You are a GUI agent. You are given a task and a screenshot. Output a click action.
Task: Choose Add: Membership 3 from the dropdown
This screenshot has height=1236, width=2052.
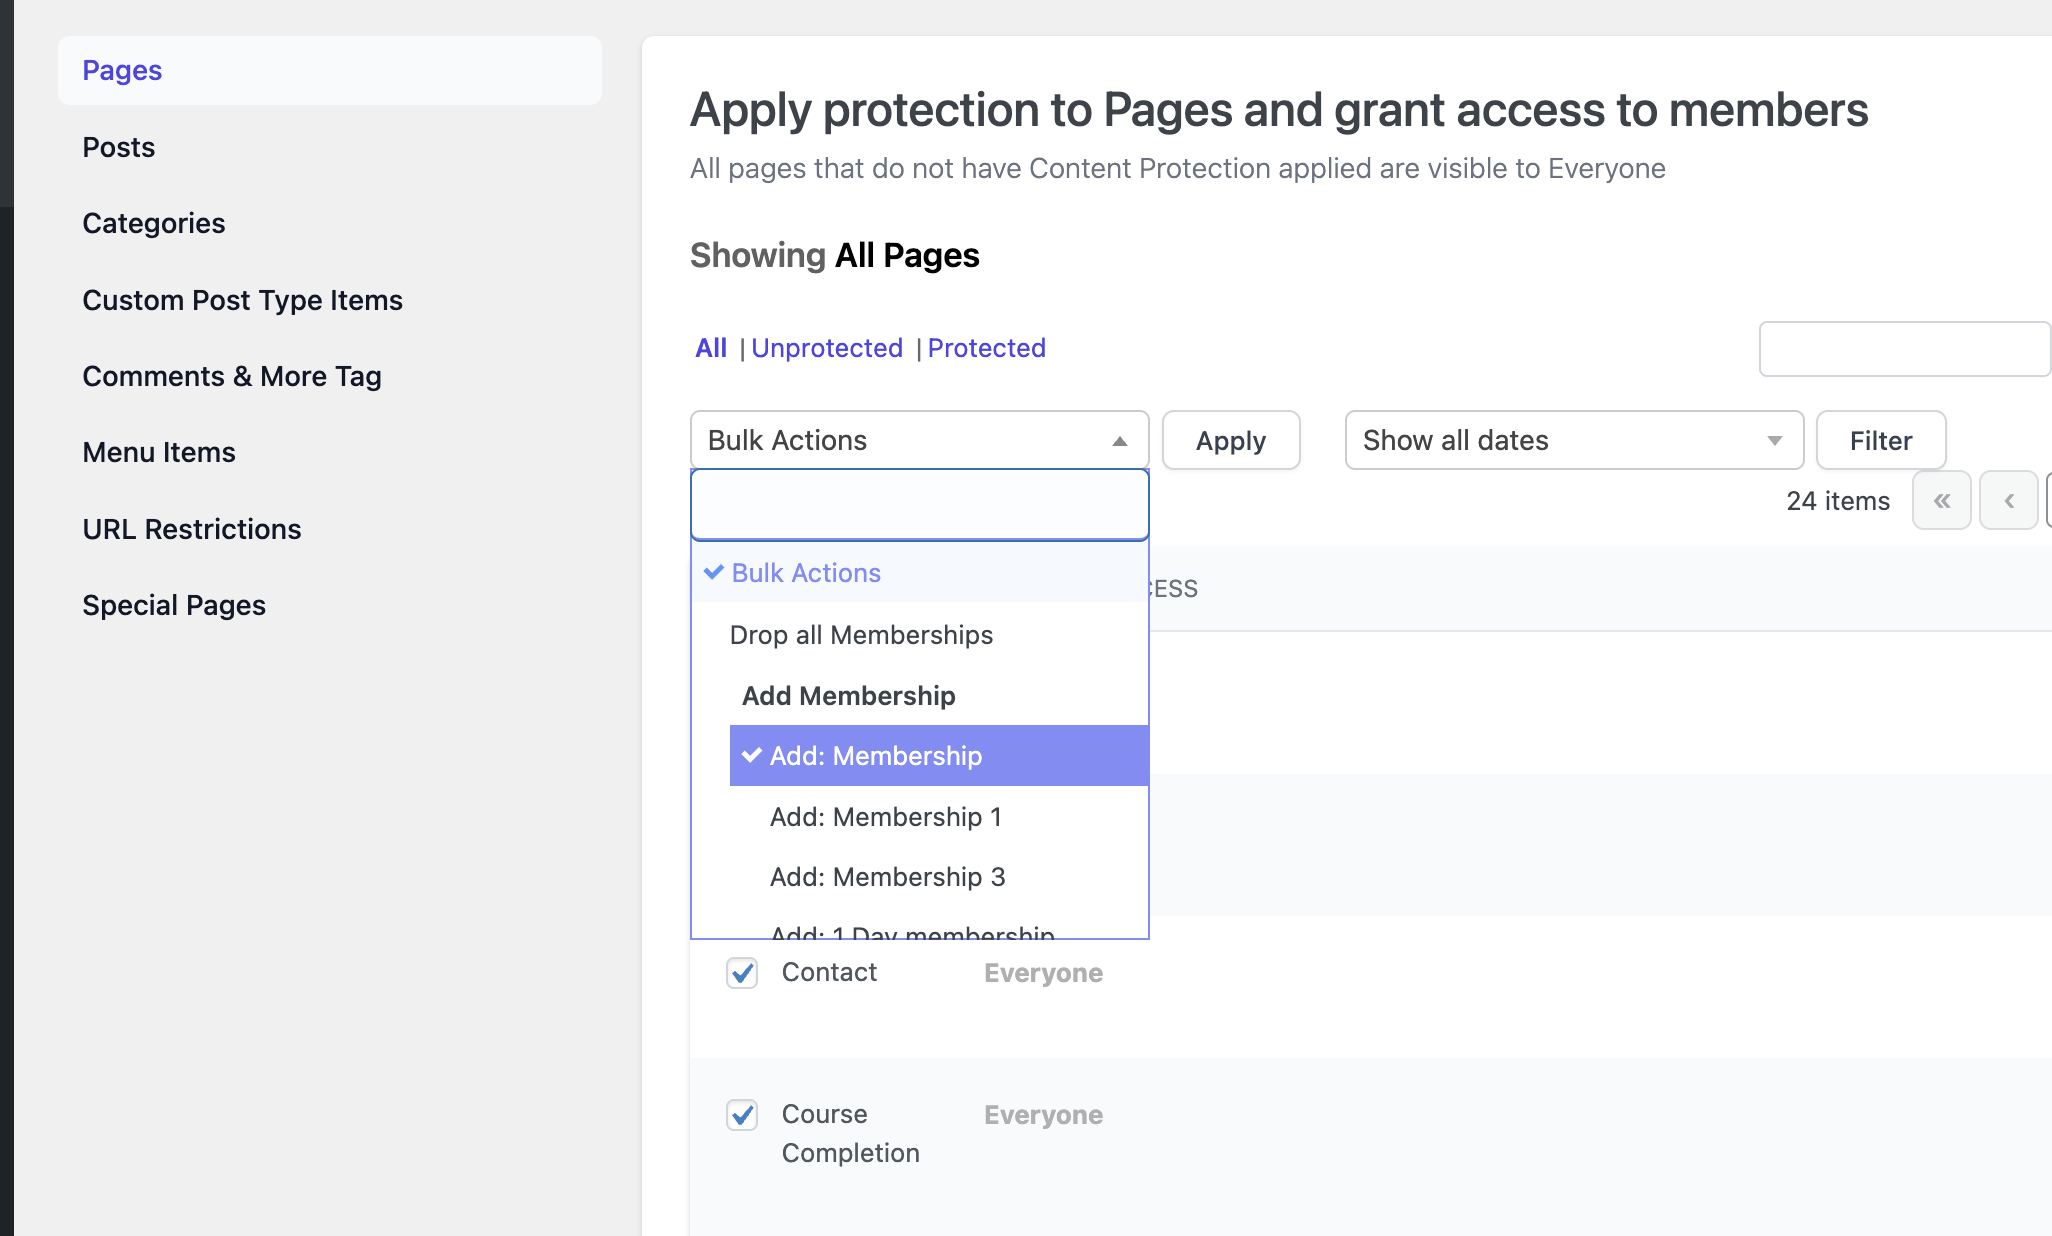click(x=886, y=877)
